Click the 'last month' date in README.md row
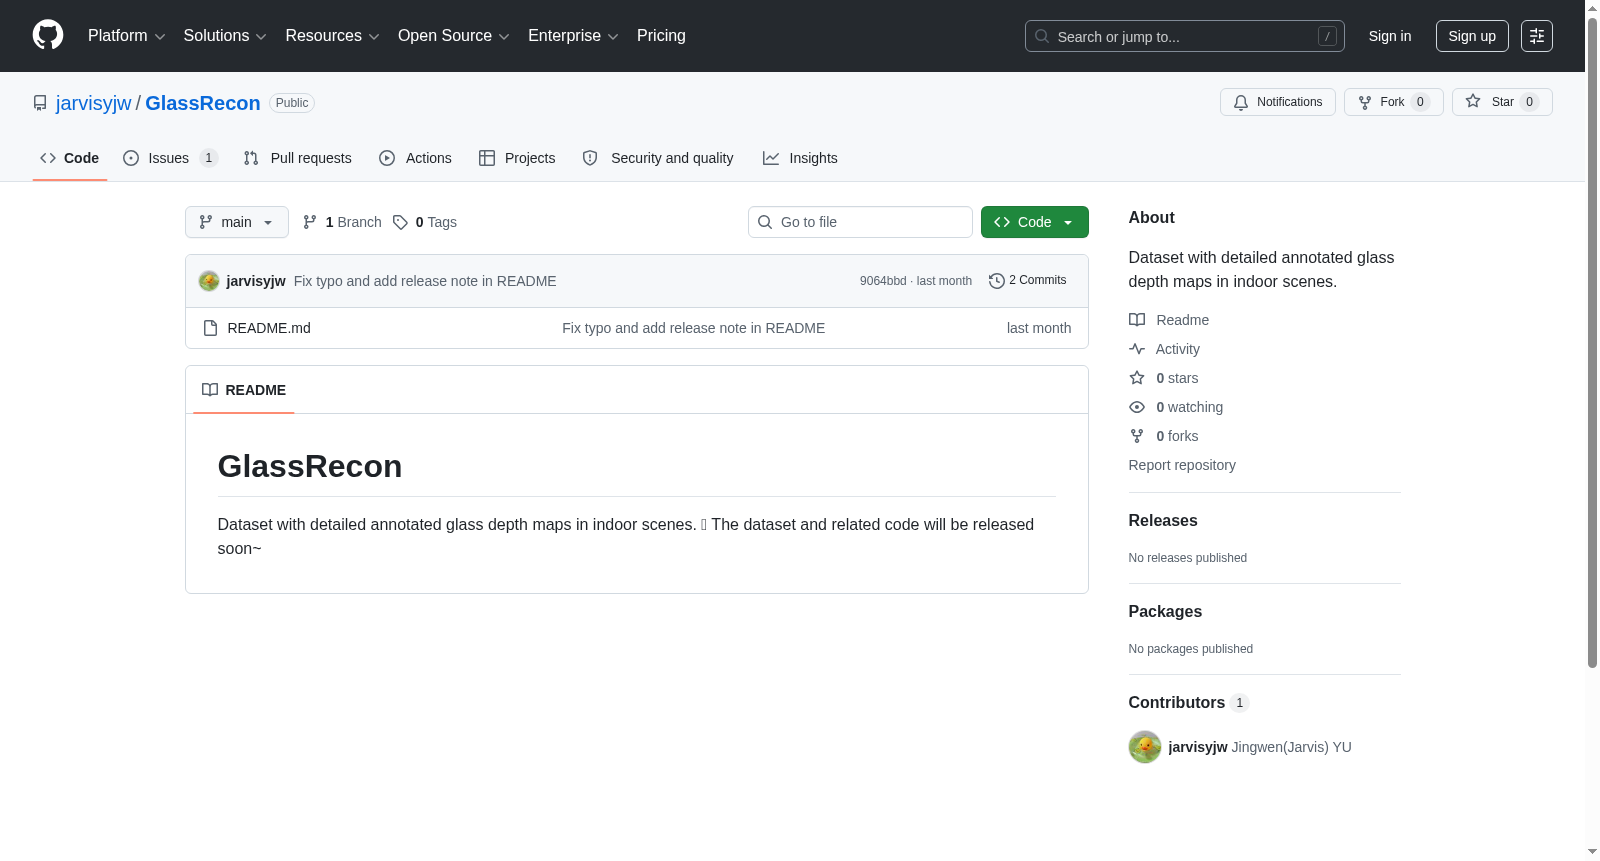The image size is (1600, 861). coord(1039,328)
